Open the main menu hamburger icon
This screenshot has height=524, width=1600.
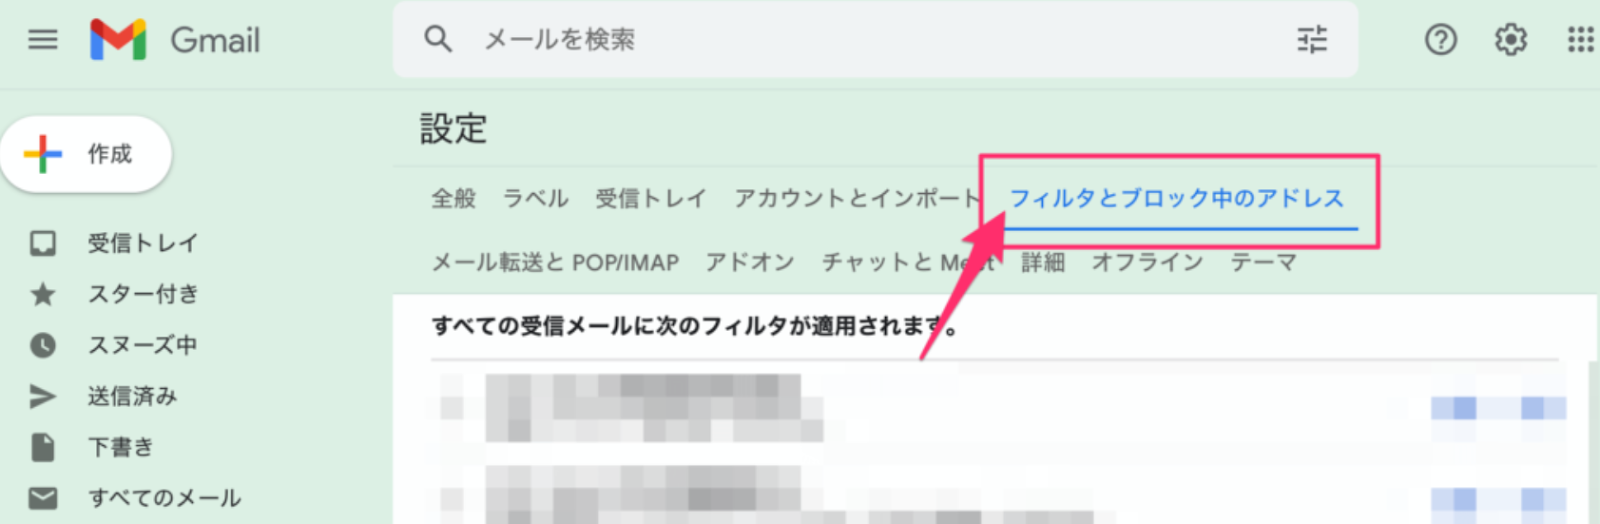43,40
